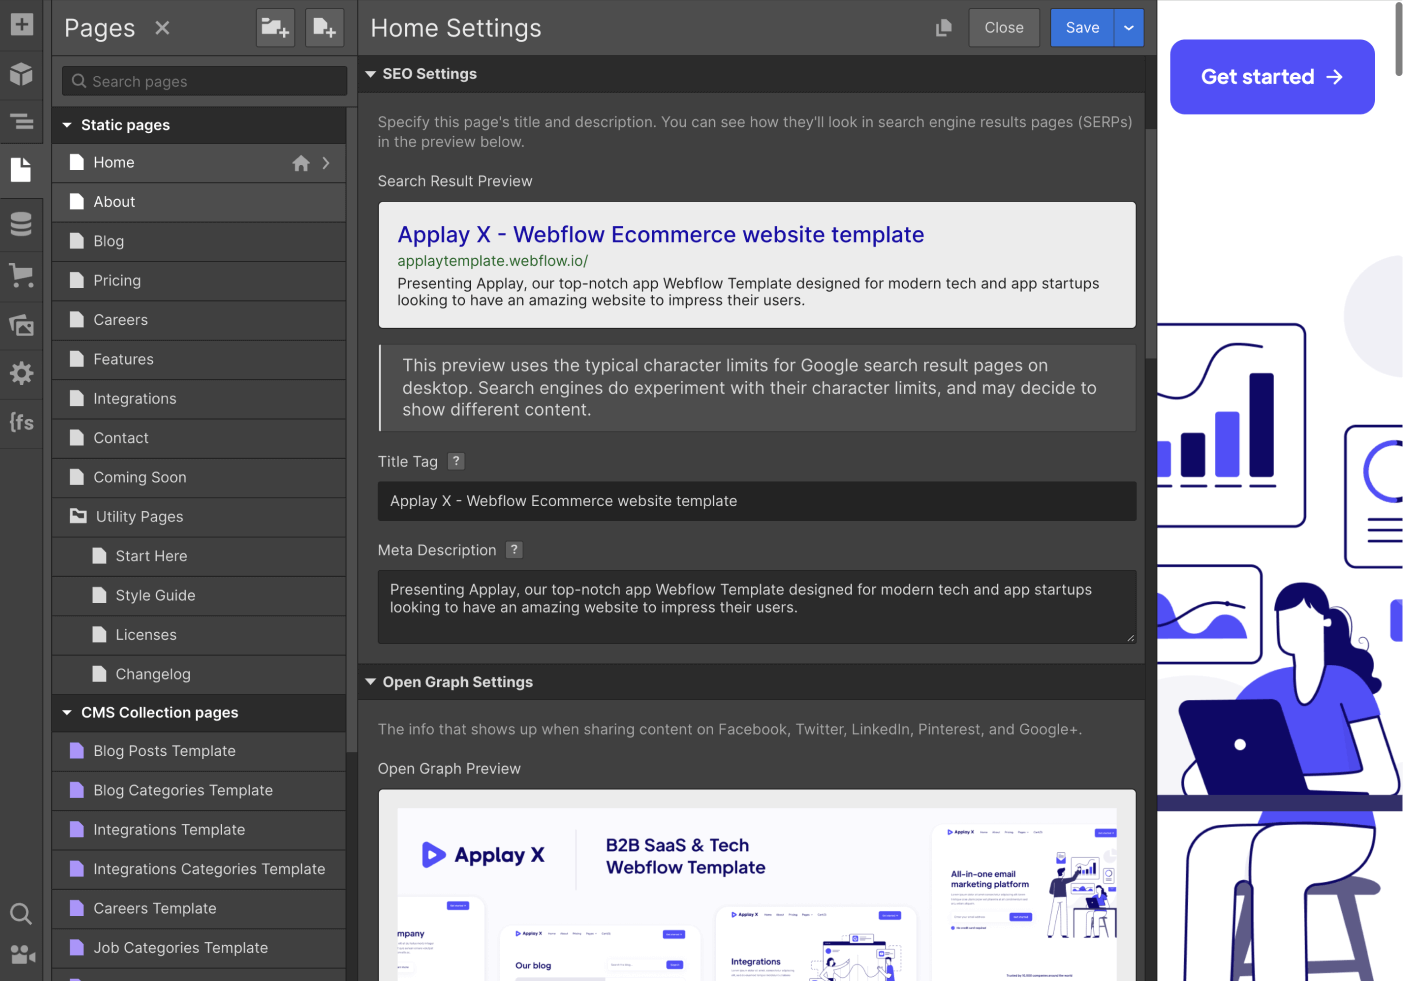Open the Search icon in sidebar
Image resolution: width=1403 pixels, height=982 pixels.
[x=21, y=913]
